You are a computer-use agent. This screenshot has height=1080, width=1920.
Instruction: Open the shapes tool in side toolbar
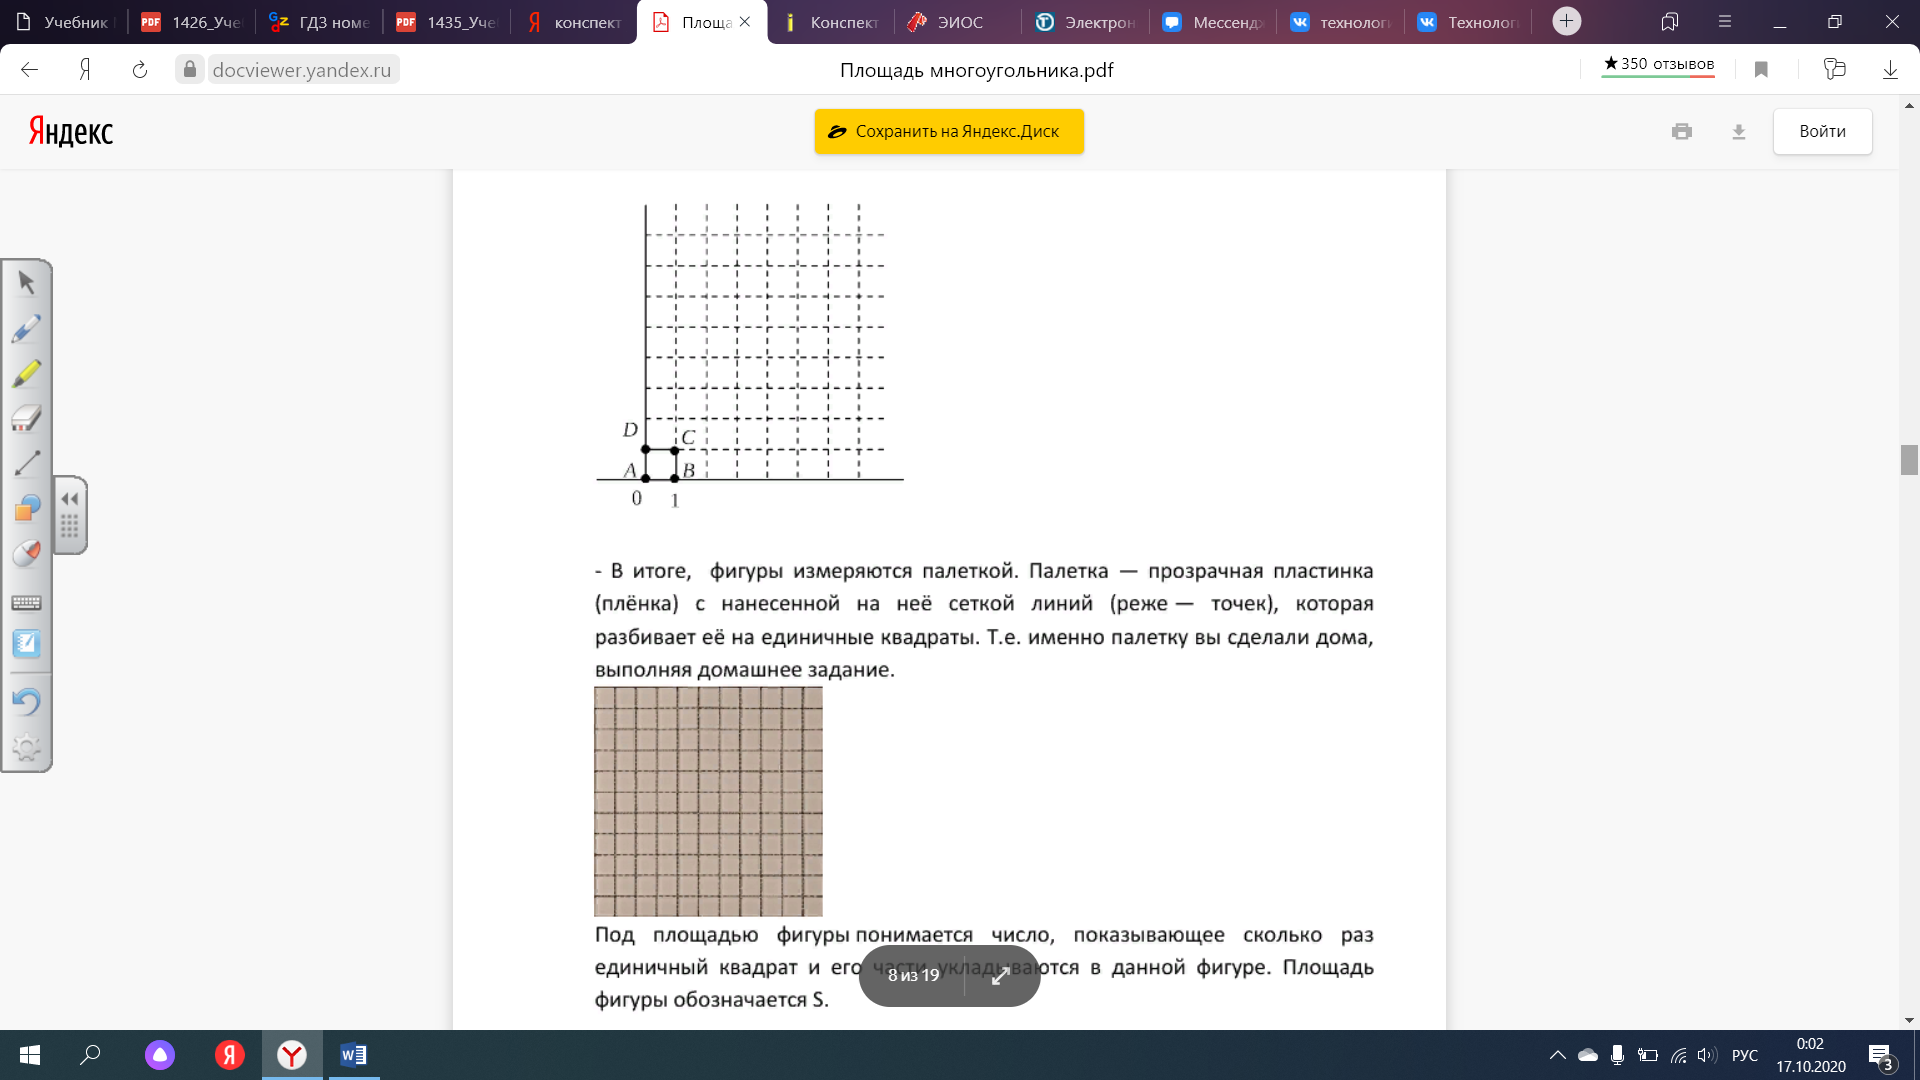point(27,508)
